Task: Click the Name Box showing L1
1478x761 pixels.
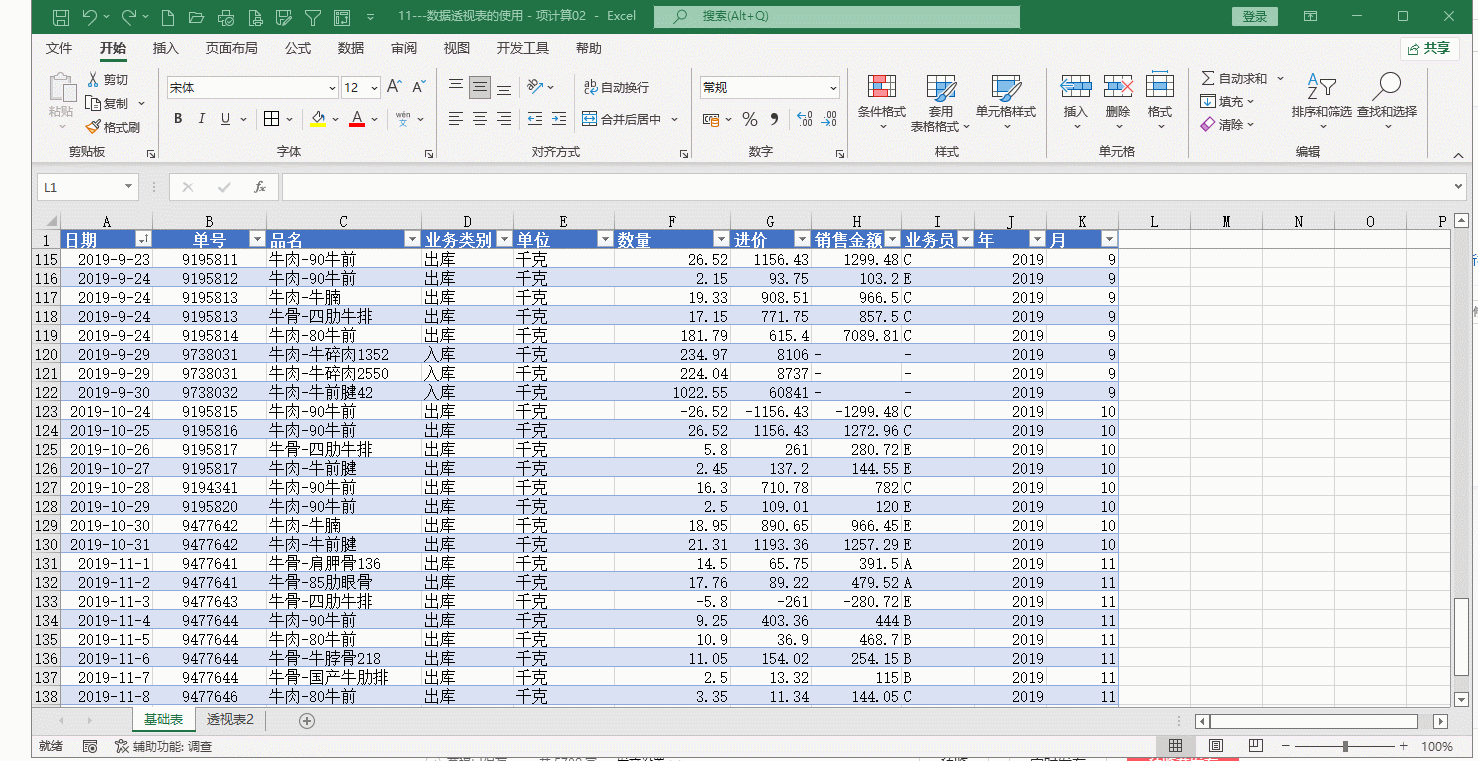Action: [x=88, y=187]
